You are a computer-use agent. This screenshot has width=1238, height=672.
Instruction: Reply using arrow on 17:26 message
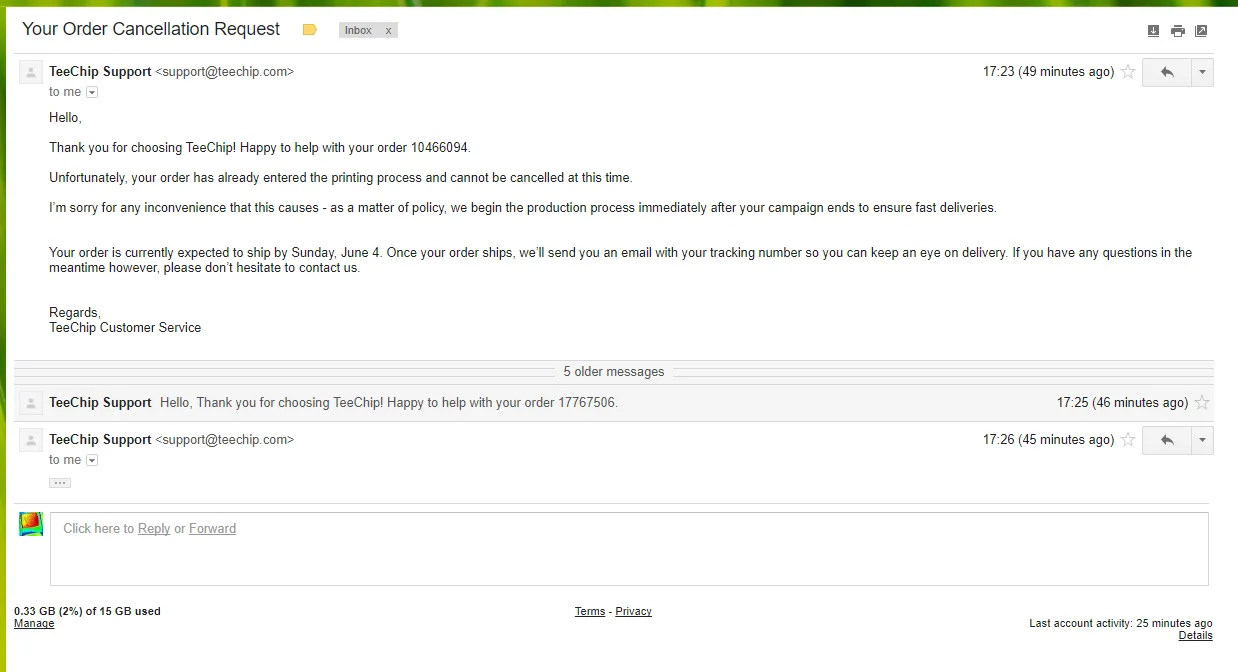(x=1166, y=440)
